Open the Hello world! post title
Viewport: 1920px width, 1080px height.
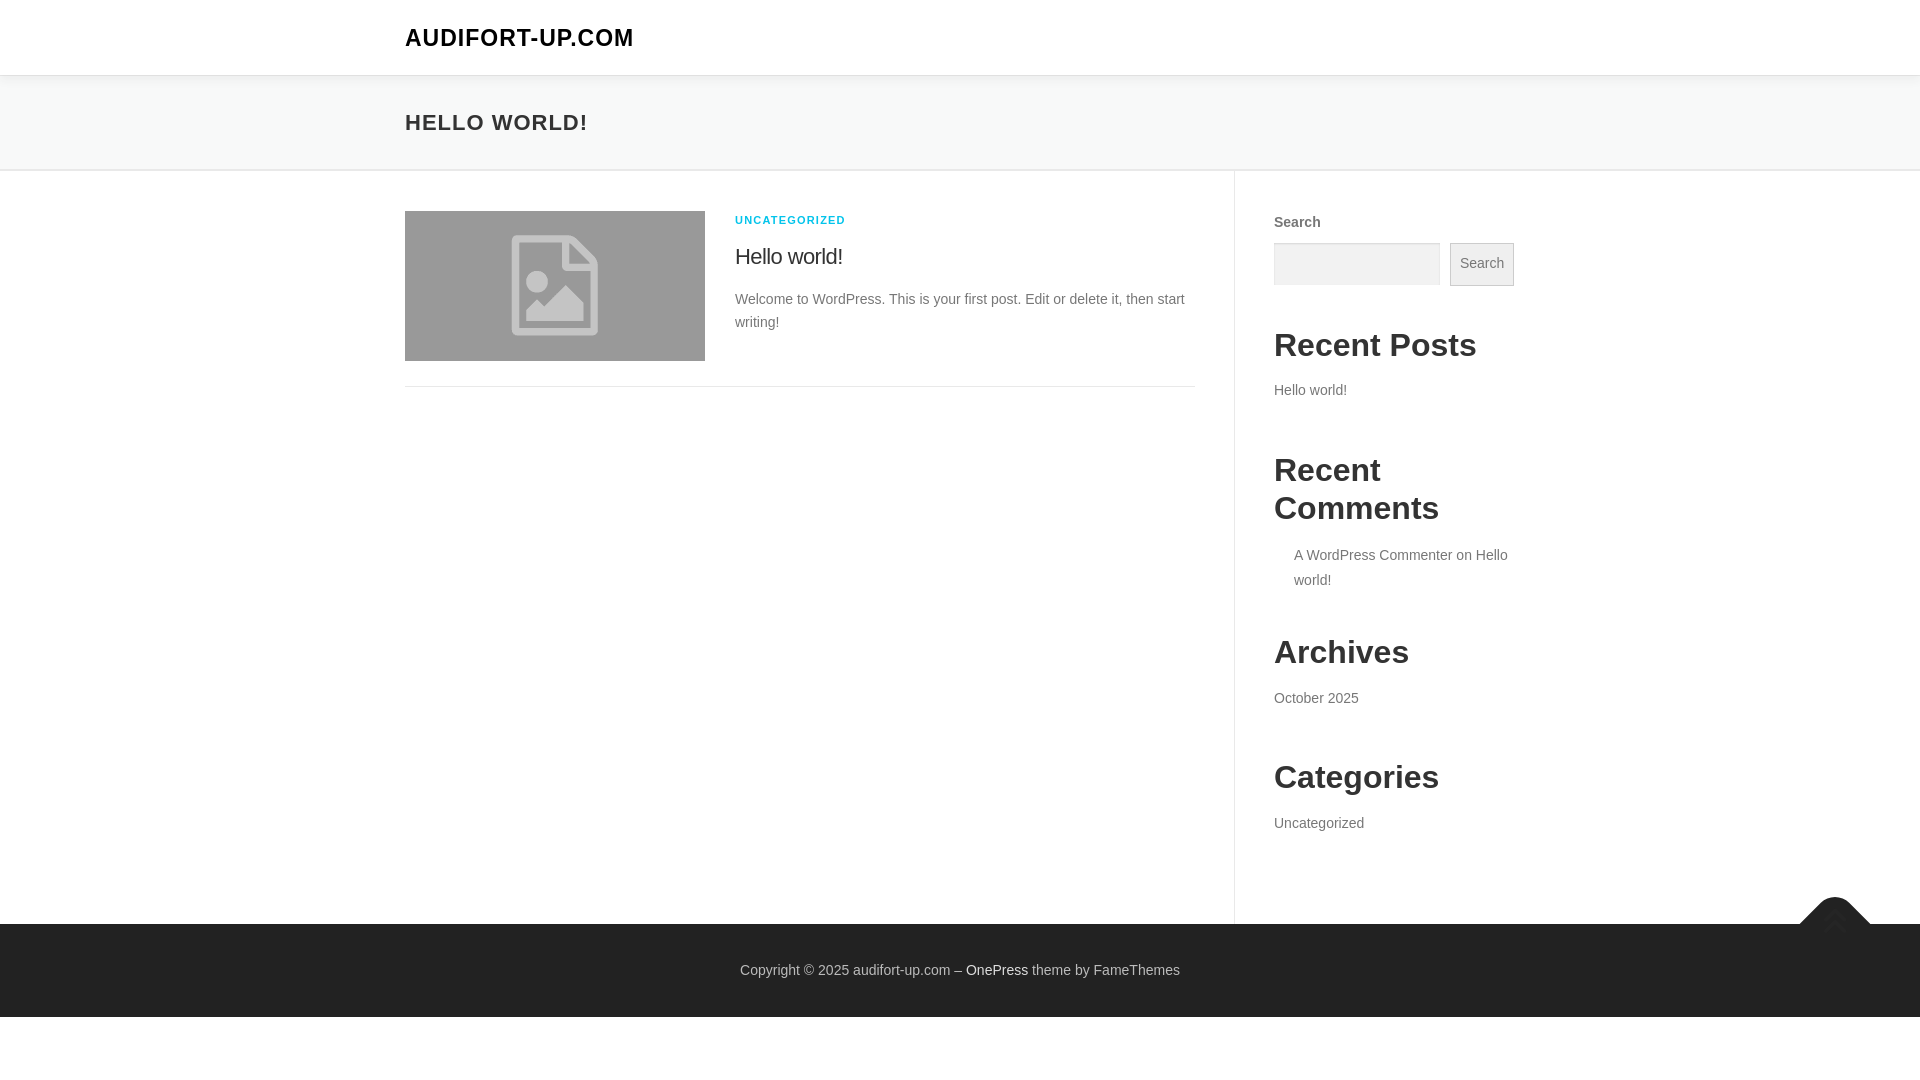click(788, 257)
